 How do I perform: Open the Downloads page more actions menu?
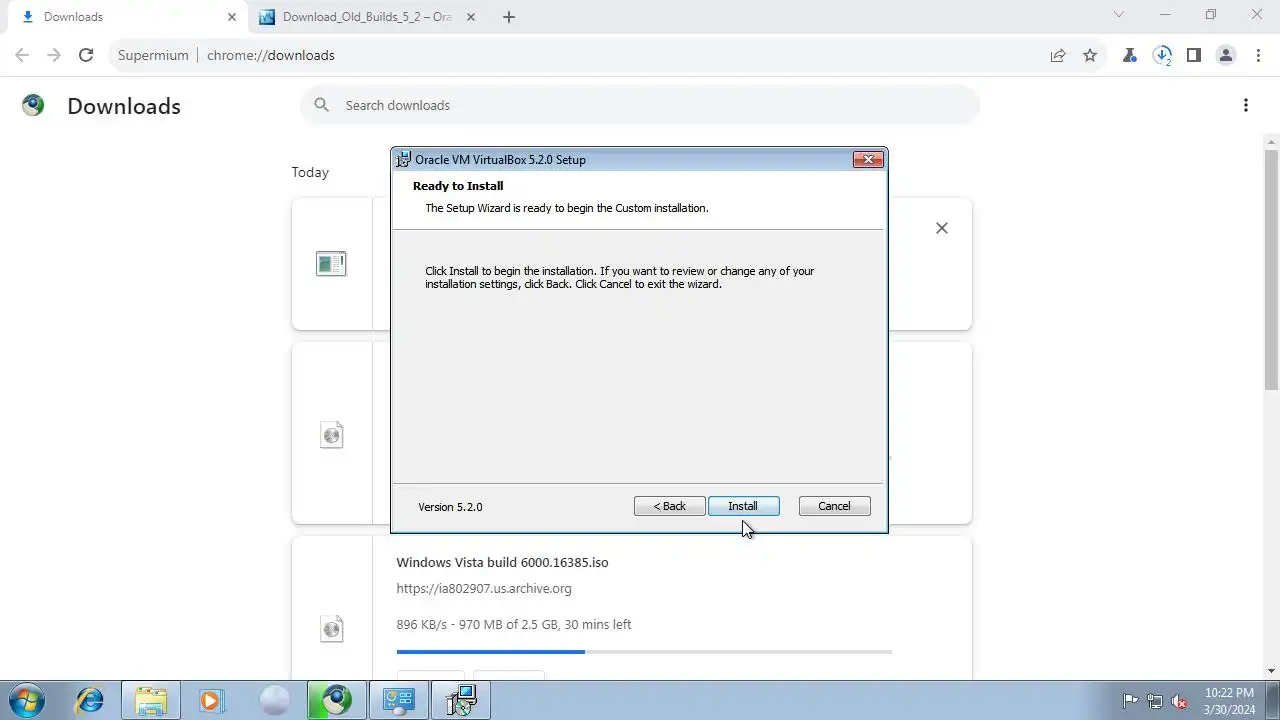click(1246, 105)
